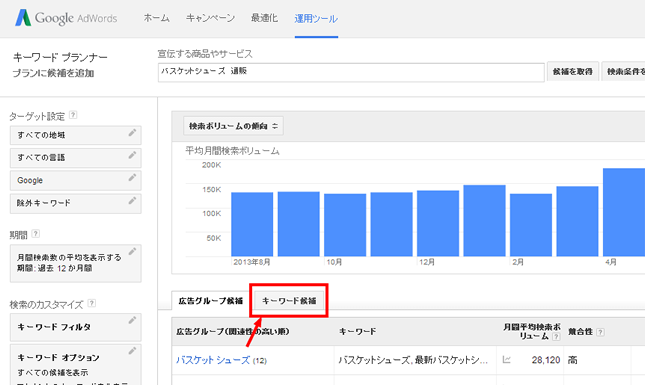Edit キーワード フィルタ with pencil icon
Image resolution: width=645 pixels, height=385 pixels.
[132, 320]
